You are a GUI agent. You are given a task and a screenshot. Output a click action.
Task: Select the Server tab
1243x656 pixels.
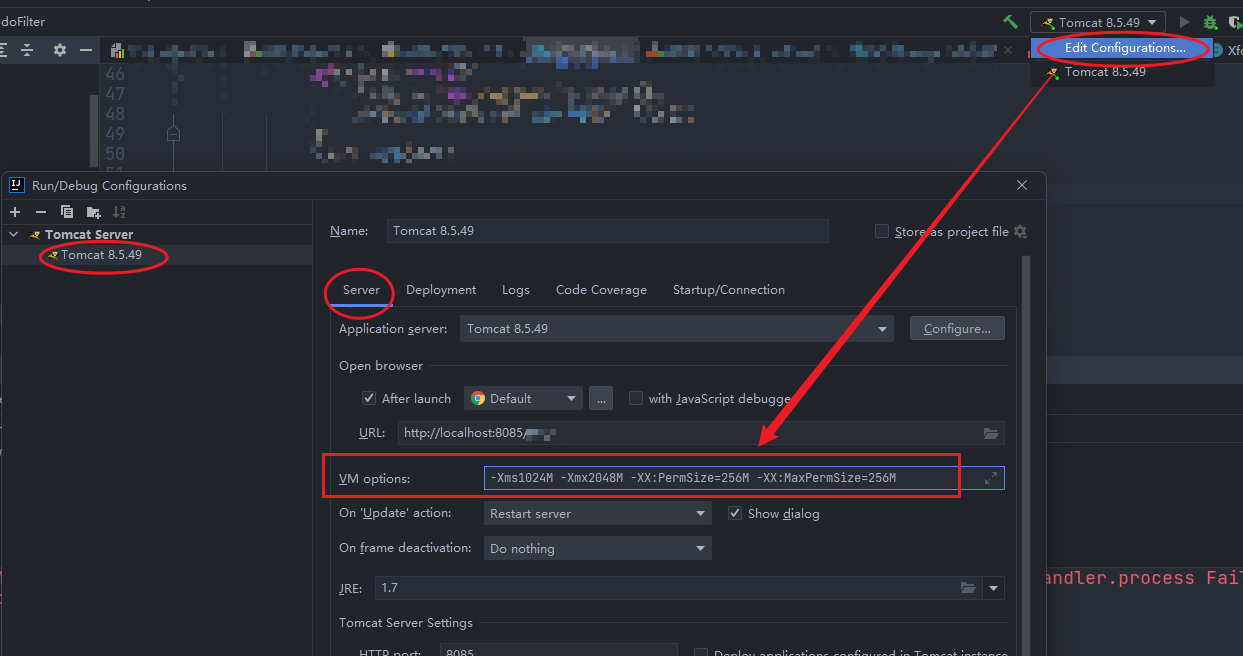point(361,290)
